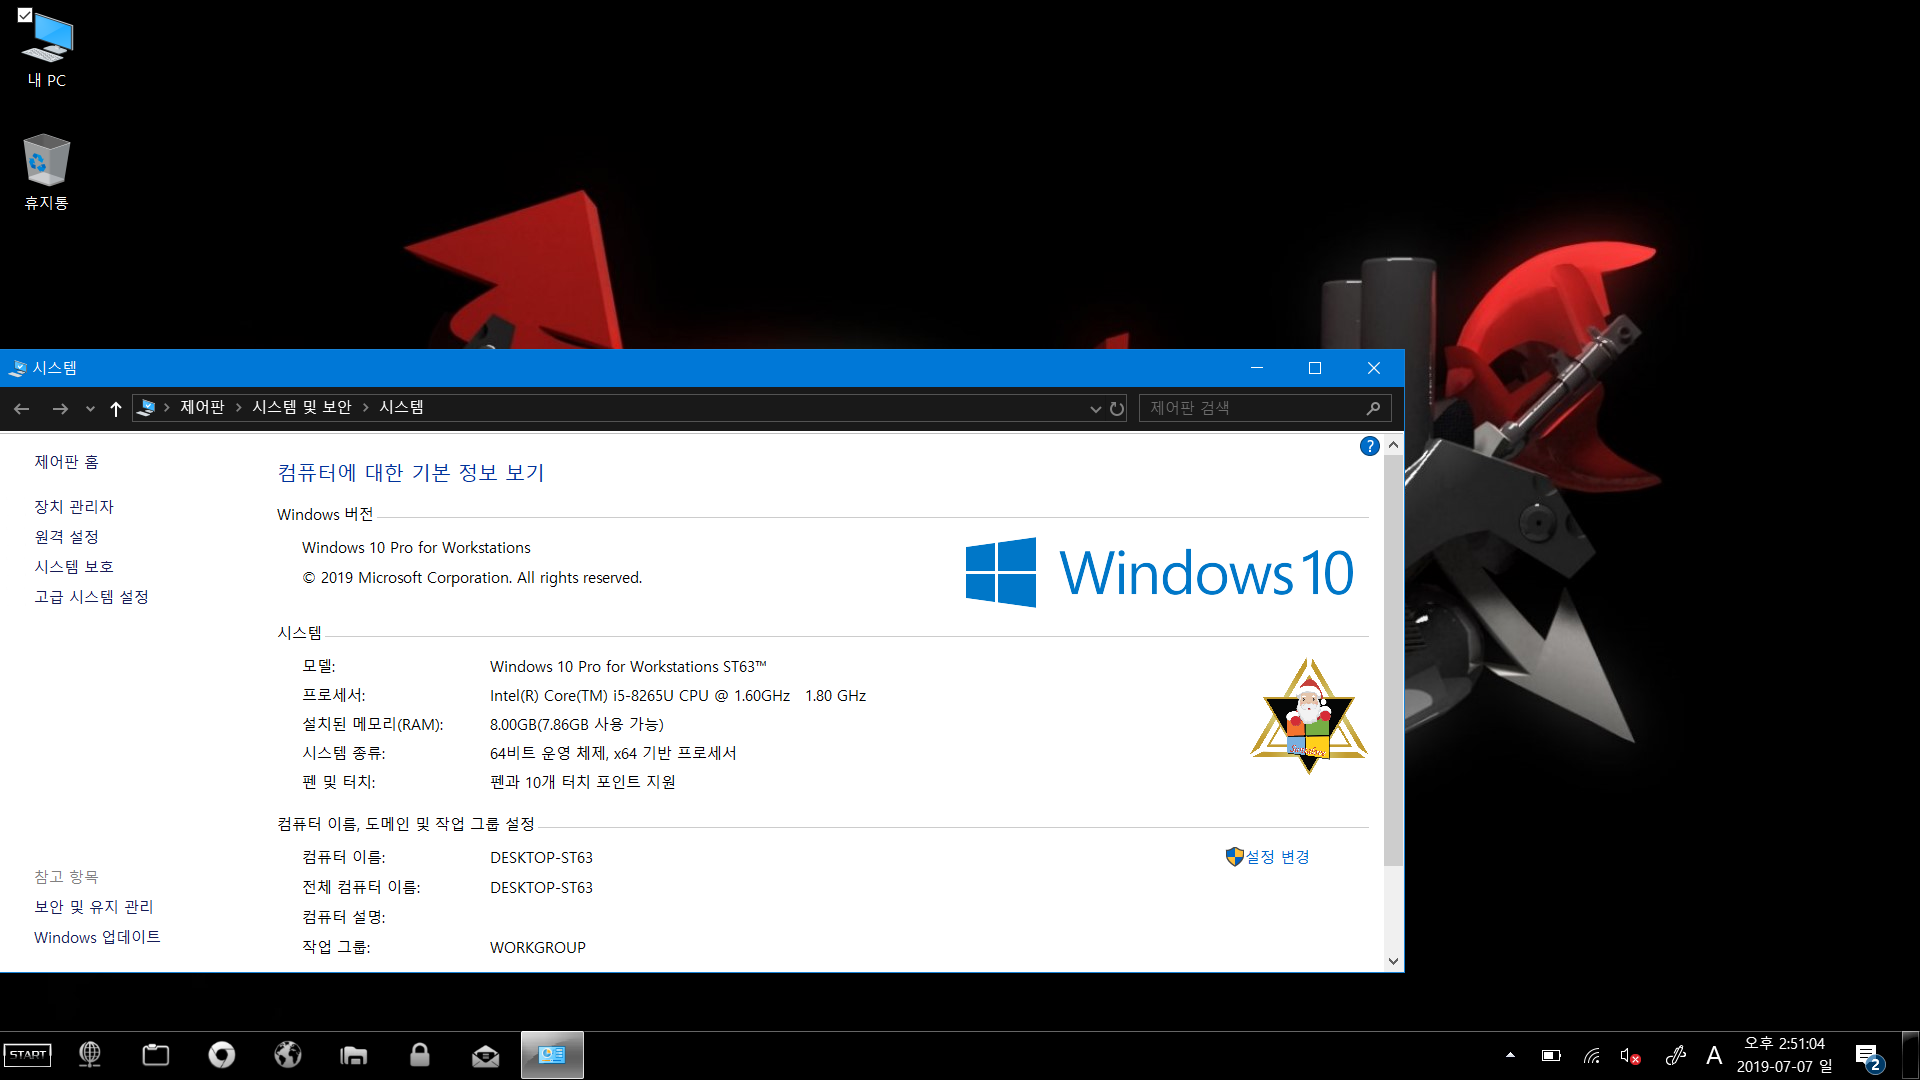
Task: Click the battery status tray icon
Action: 1551,1055
